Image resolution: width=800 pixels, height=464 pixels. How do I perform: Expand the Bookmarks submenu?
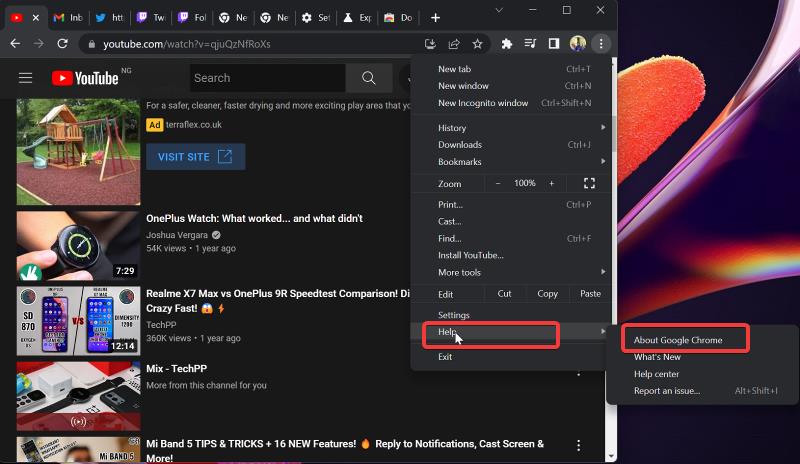[520, 162]
